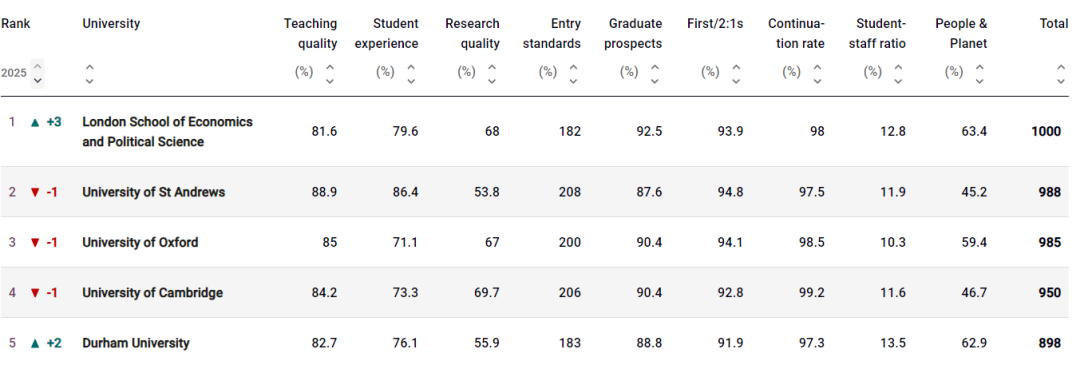Open University of Cambridge entry
This screenshot has width=1080, height=365.
[152, 293]
